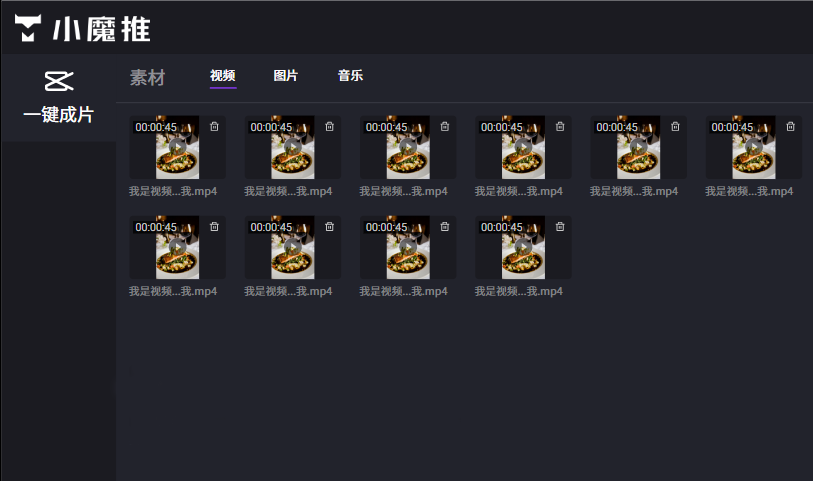Delete the fourth video in top row
The image size is (813, 481).
pyautogui.click(x=560, y=127)
